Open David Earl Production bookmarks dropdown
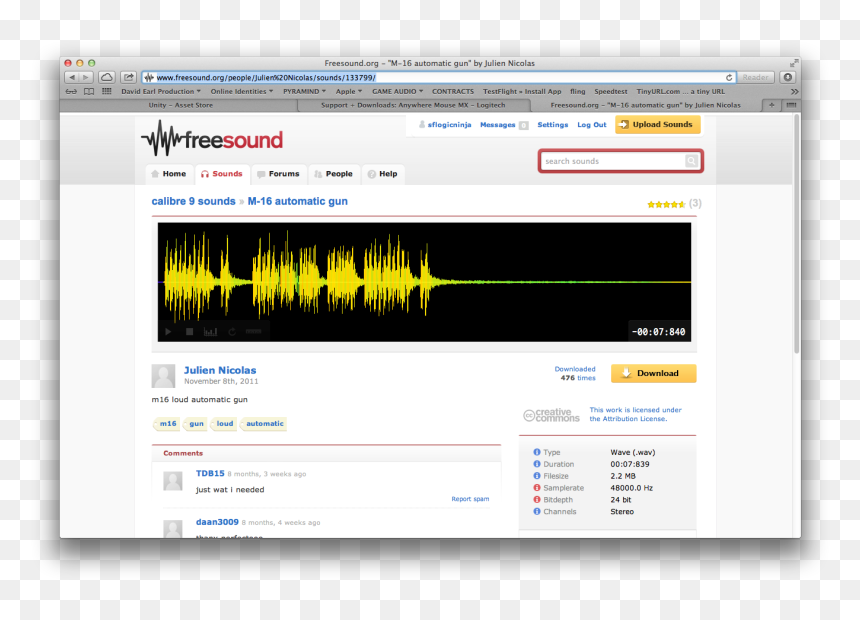The image size is (860, 620). [161, 92]
